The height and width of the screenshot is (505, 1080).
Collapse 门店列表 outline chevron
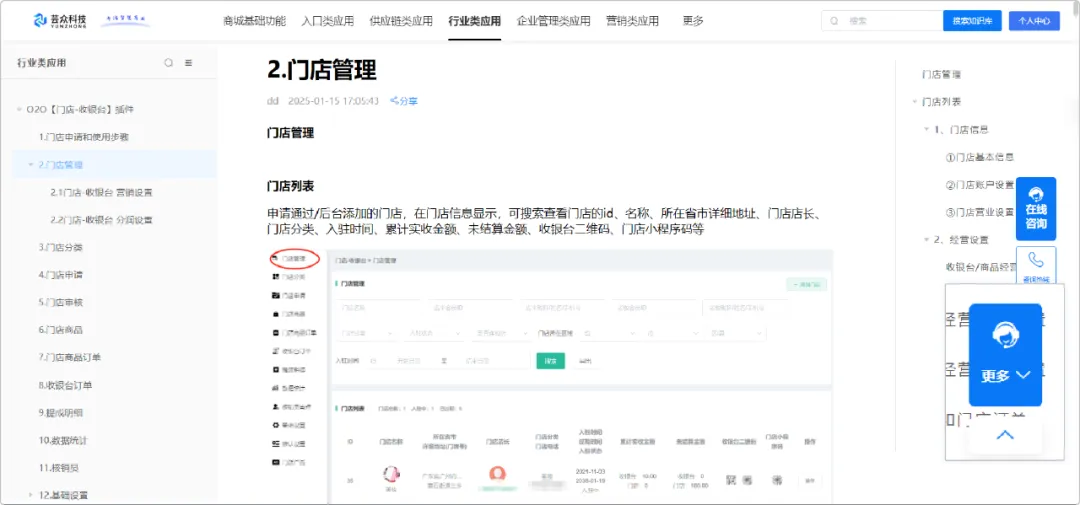click(x=914, y=102)
